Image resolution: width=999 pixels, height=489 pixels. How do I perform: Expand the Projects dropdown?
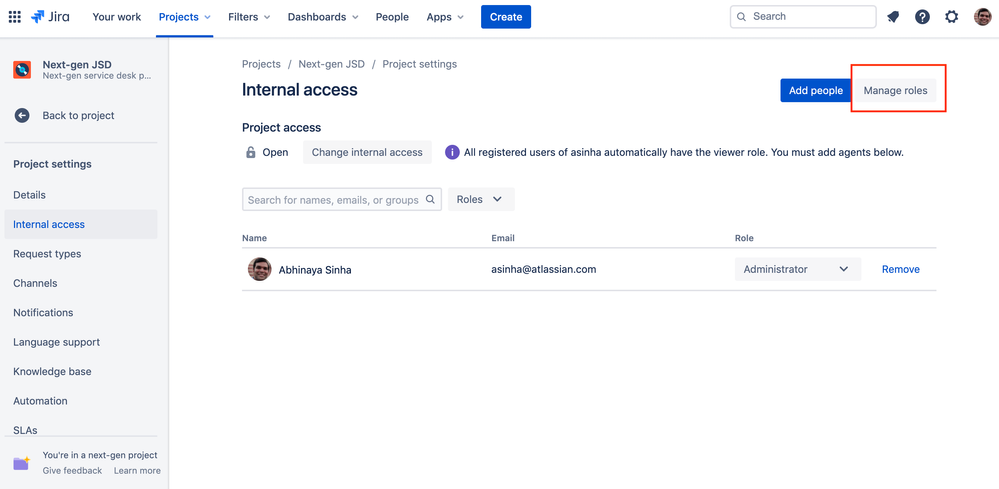tap(185, 17)
